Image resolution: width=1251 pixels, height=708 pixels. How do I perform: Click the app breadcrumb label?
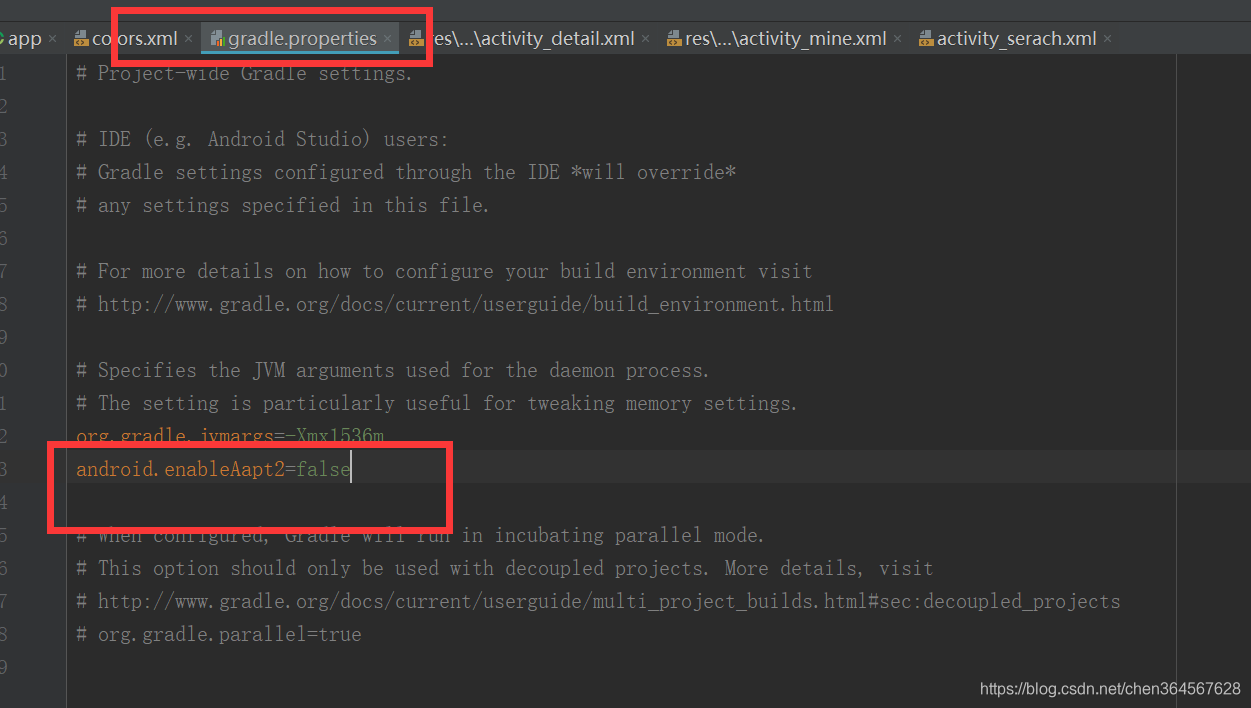pyautogui.click(x=25, y=37)
